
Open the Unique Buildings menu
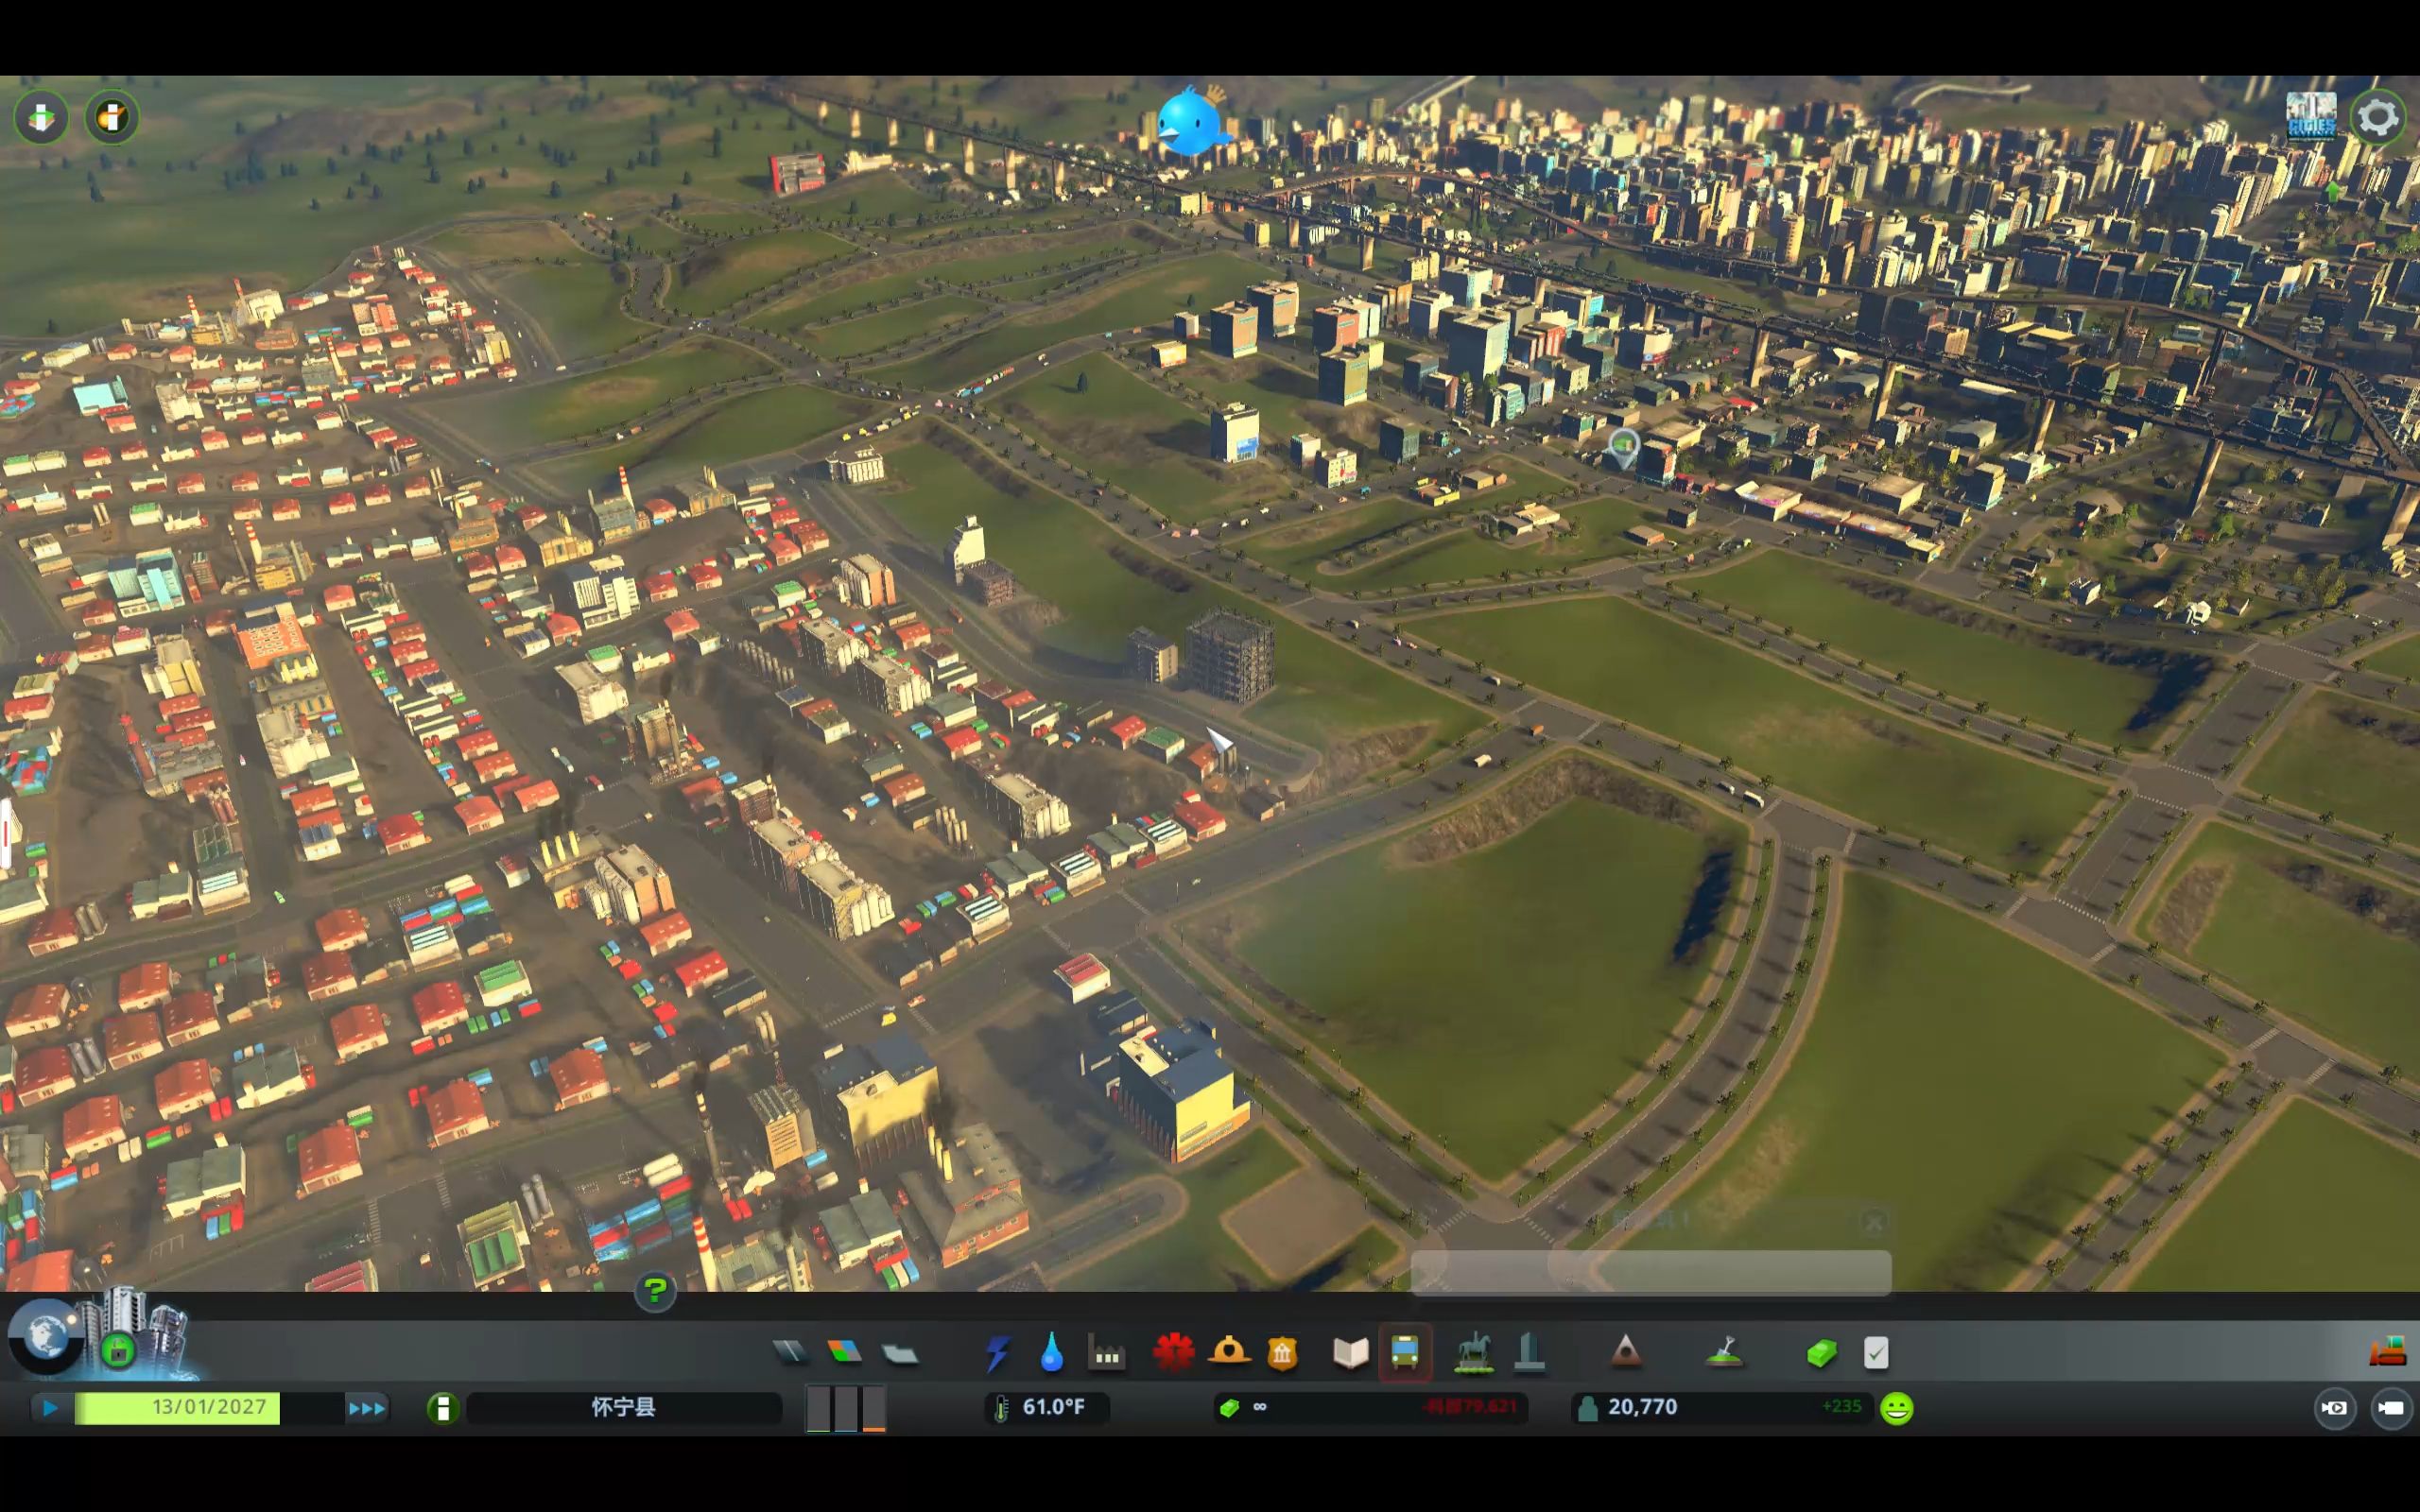tap(1529, 1353)
